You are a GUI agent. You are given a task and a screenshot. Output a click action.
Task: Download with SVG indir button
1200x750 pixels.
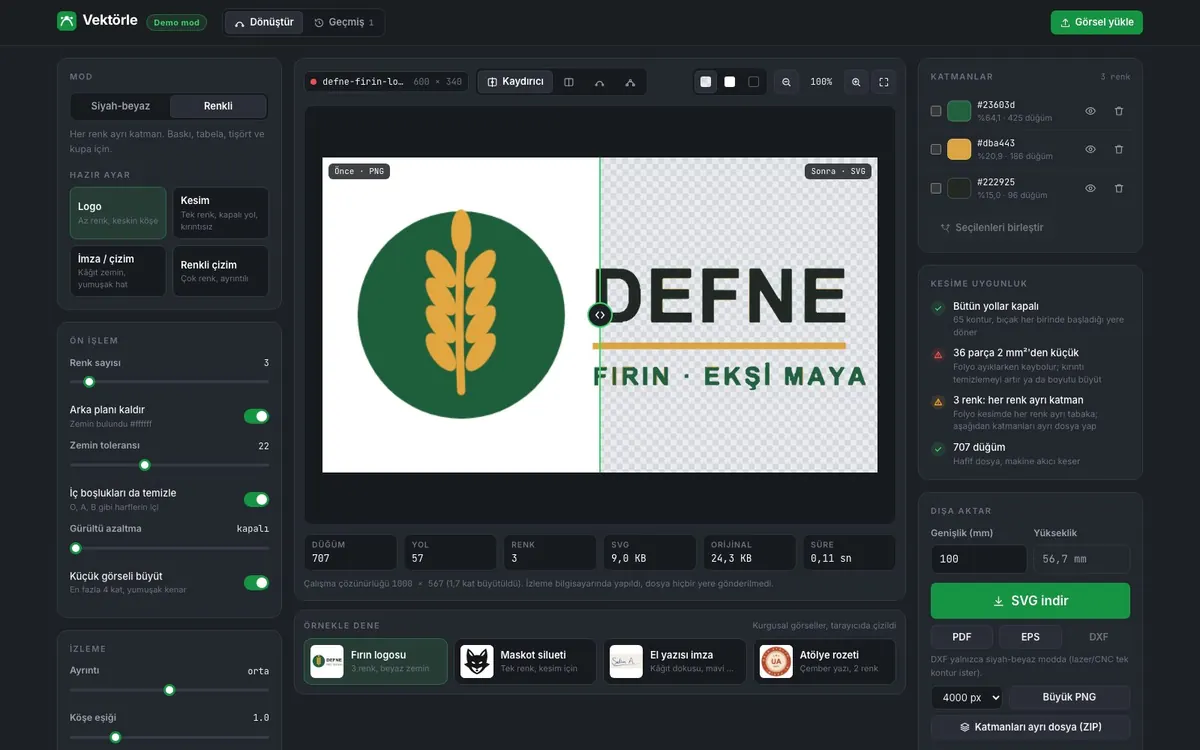[x=1030, y=601]
